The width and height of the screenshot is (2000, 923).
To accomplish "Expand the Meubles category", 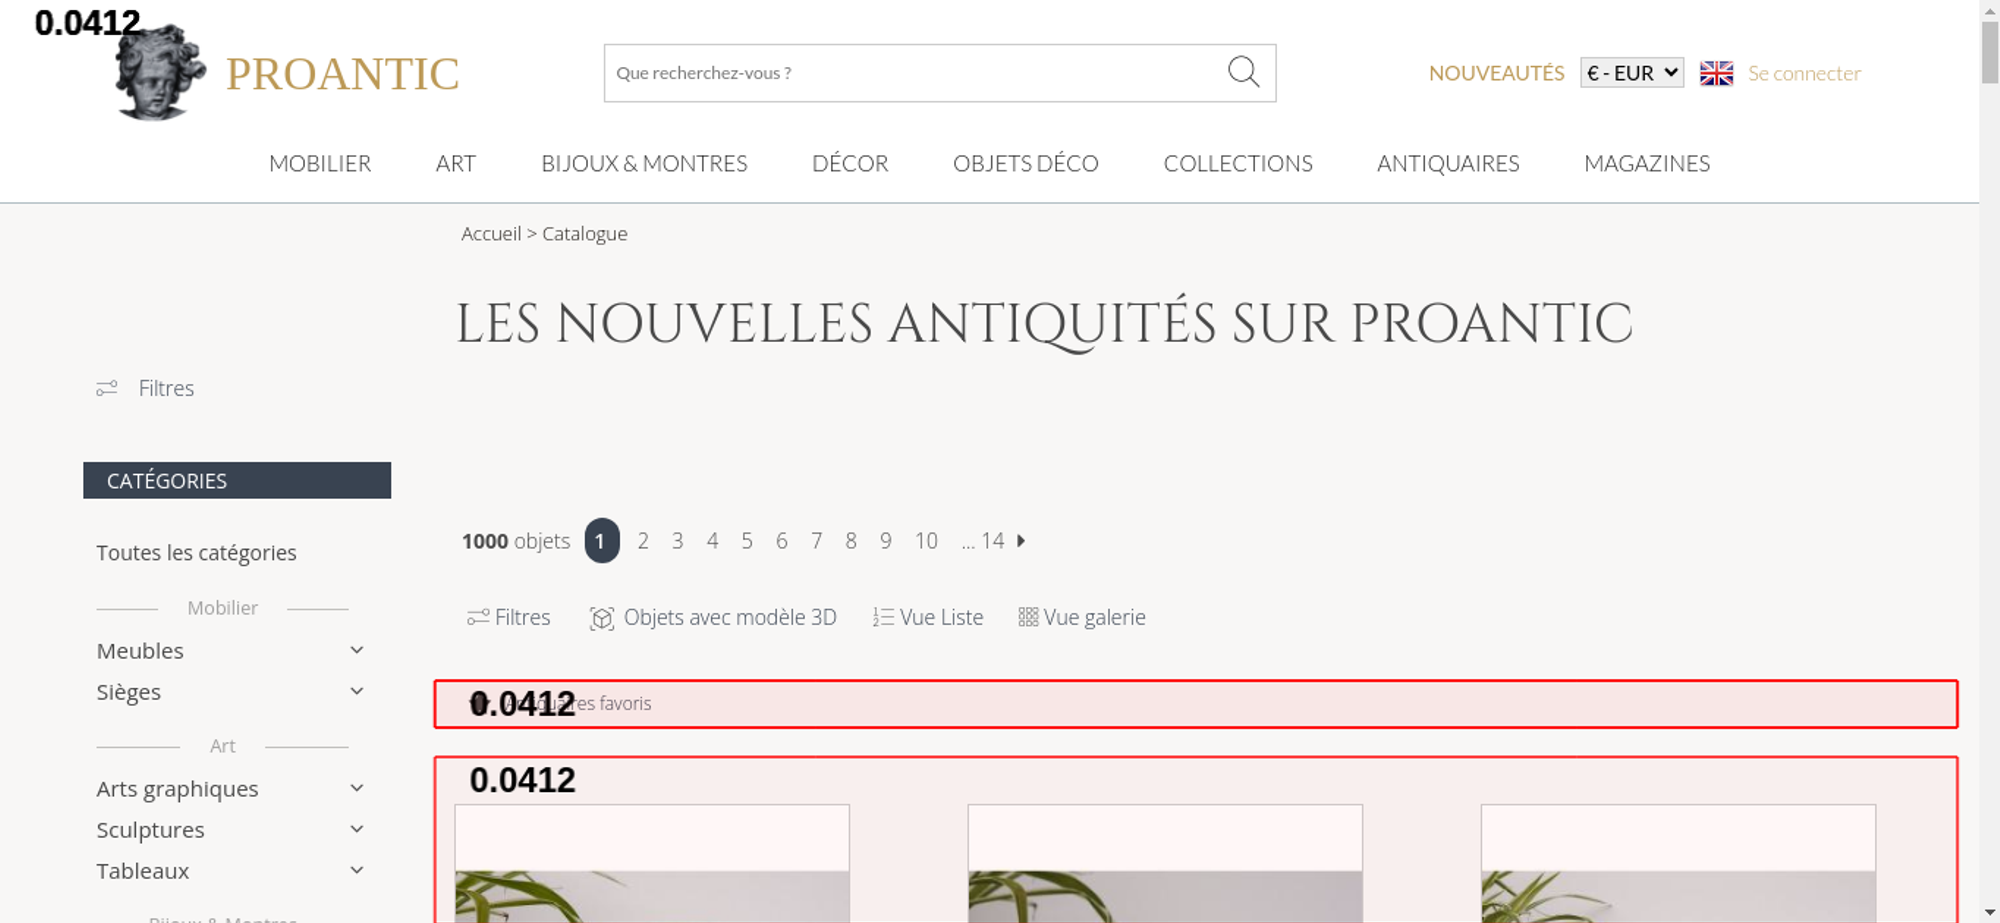I will click(x=357, y=650).
